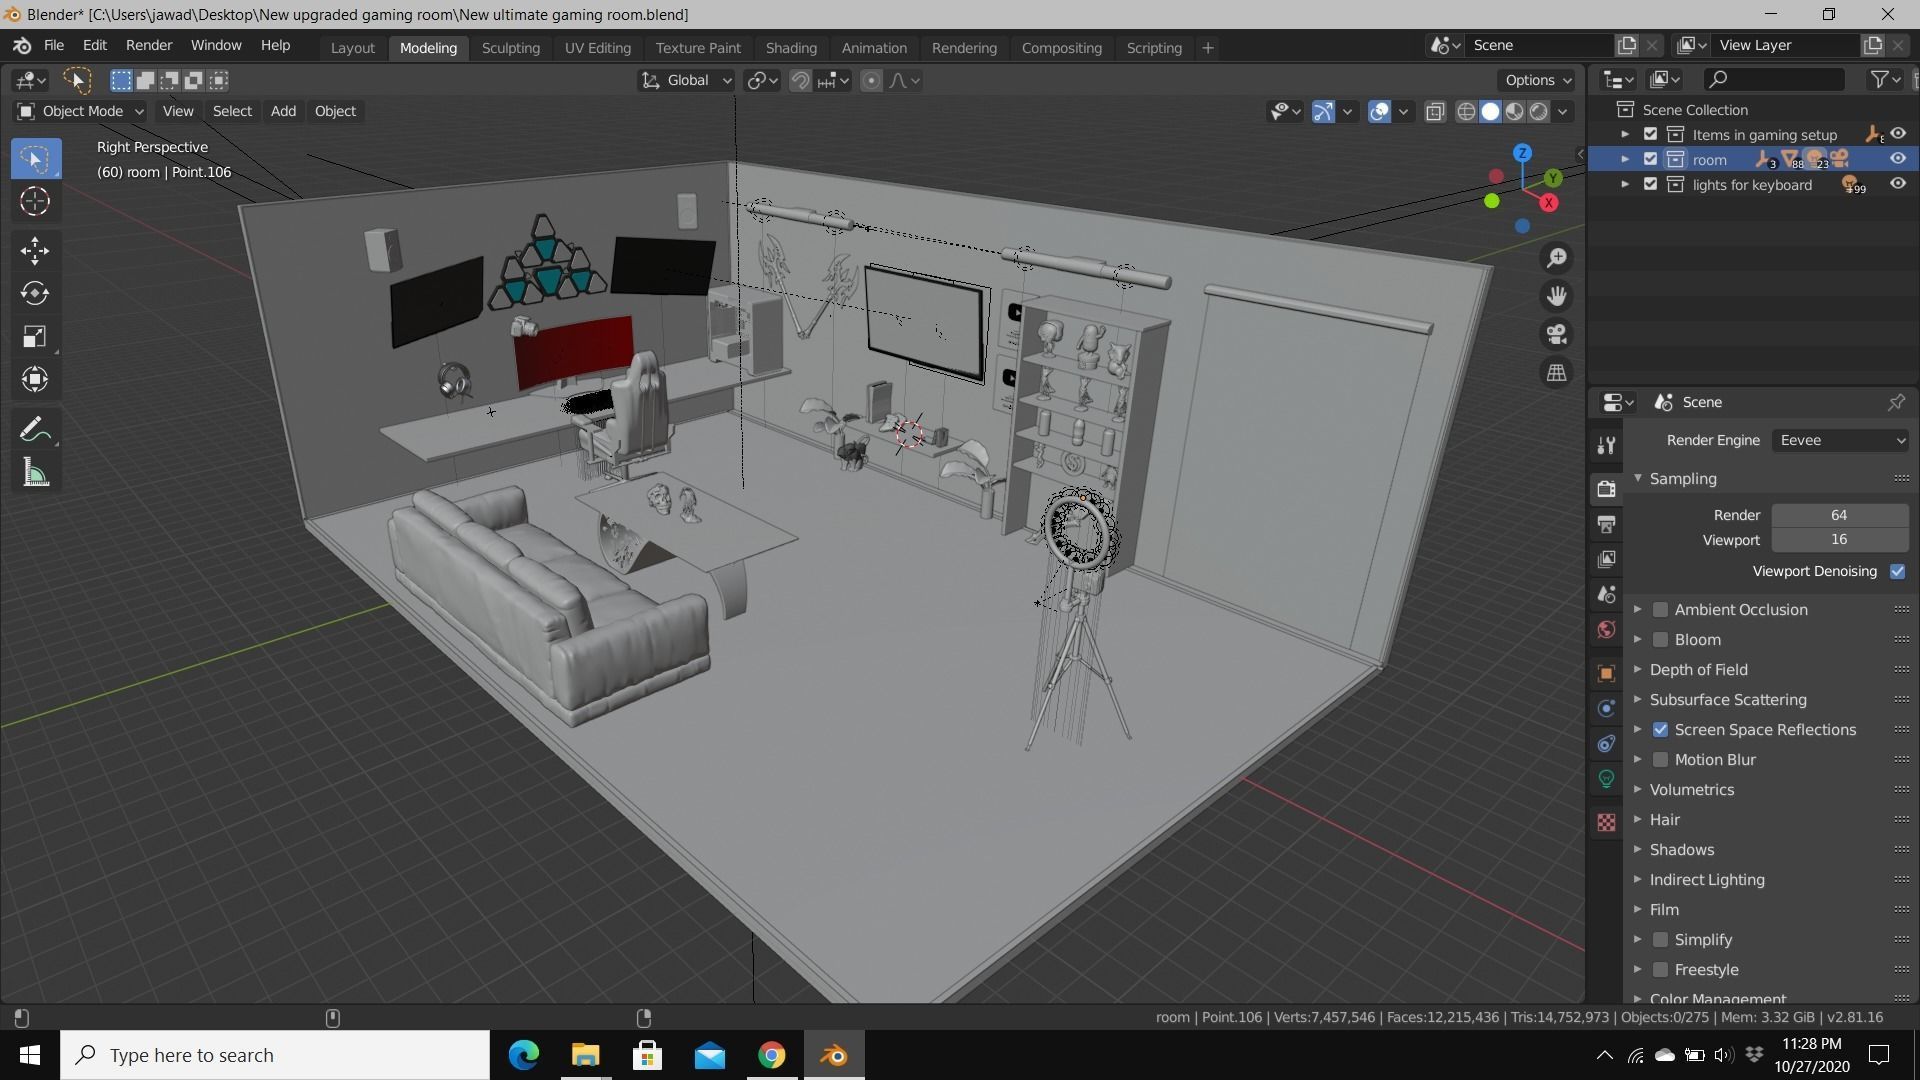Adjust the Render samples value field
Viewport: 1920px width, 1080px height.
coord(1840,515)
